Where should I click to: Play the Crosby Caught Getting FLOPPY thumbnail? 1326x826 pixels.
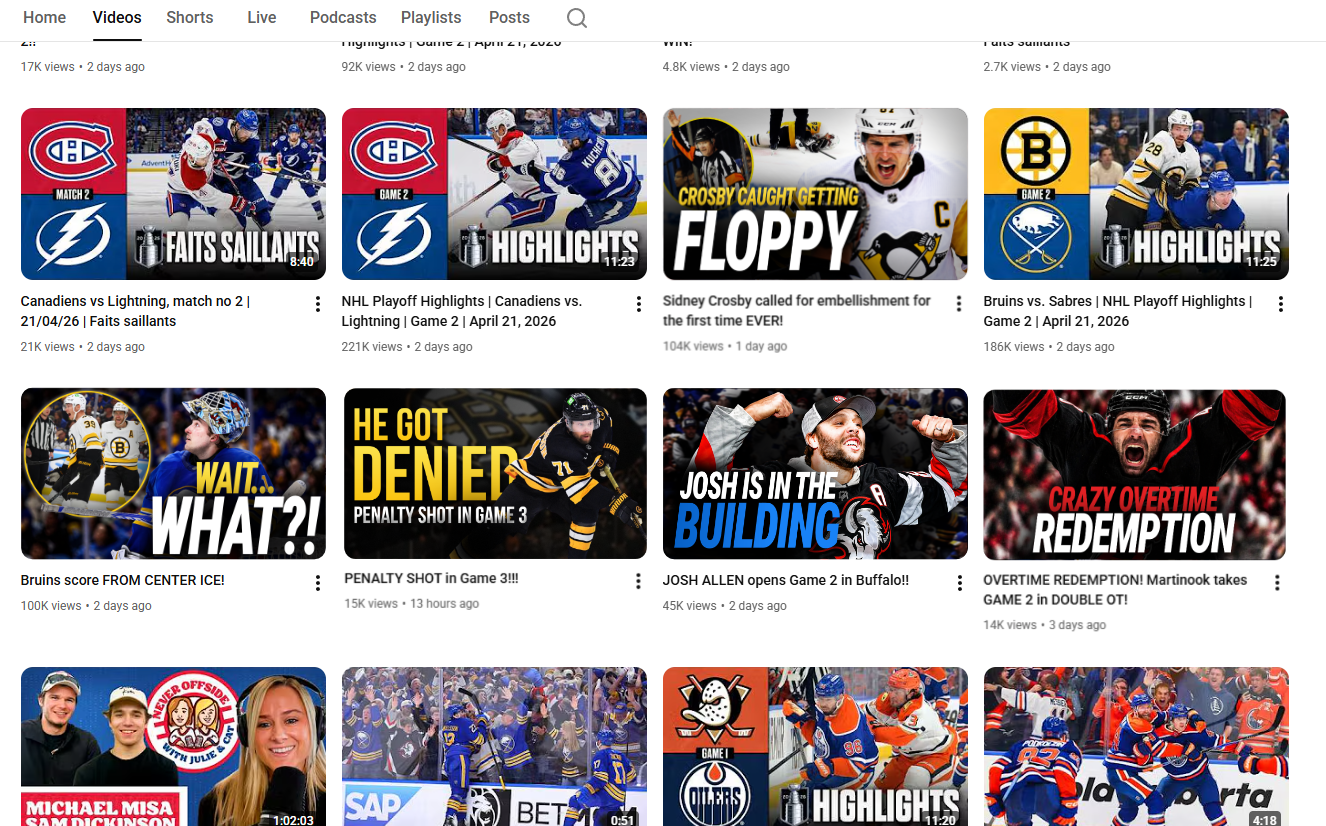point(815,194)
